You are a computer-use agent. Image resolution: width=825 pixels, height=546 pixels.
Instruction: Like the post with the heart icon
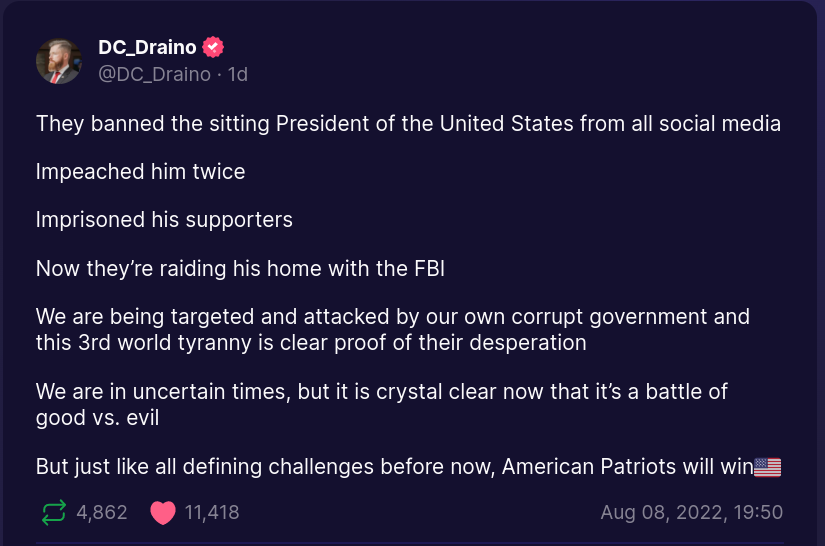pos(162,513)
